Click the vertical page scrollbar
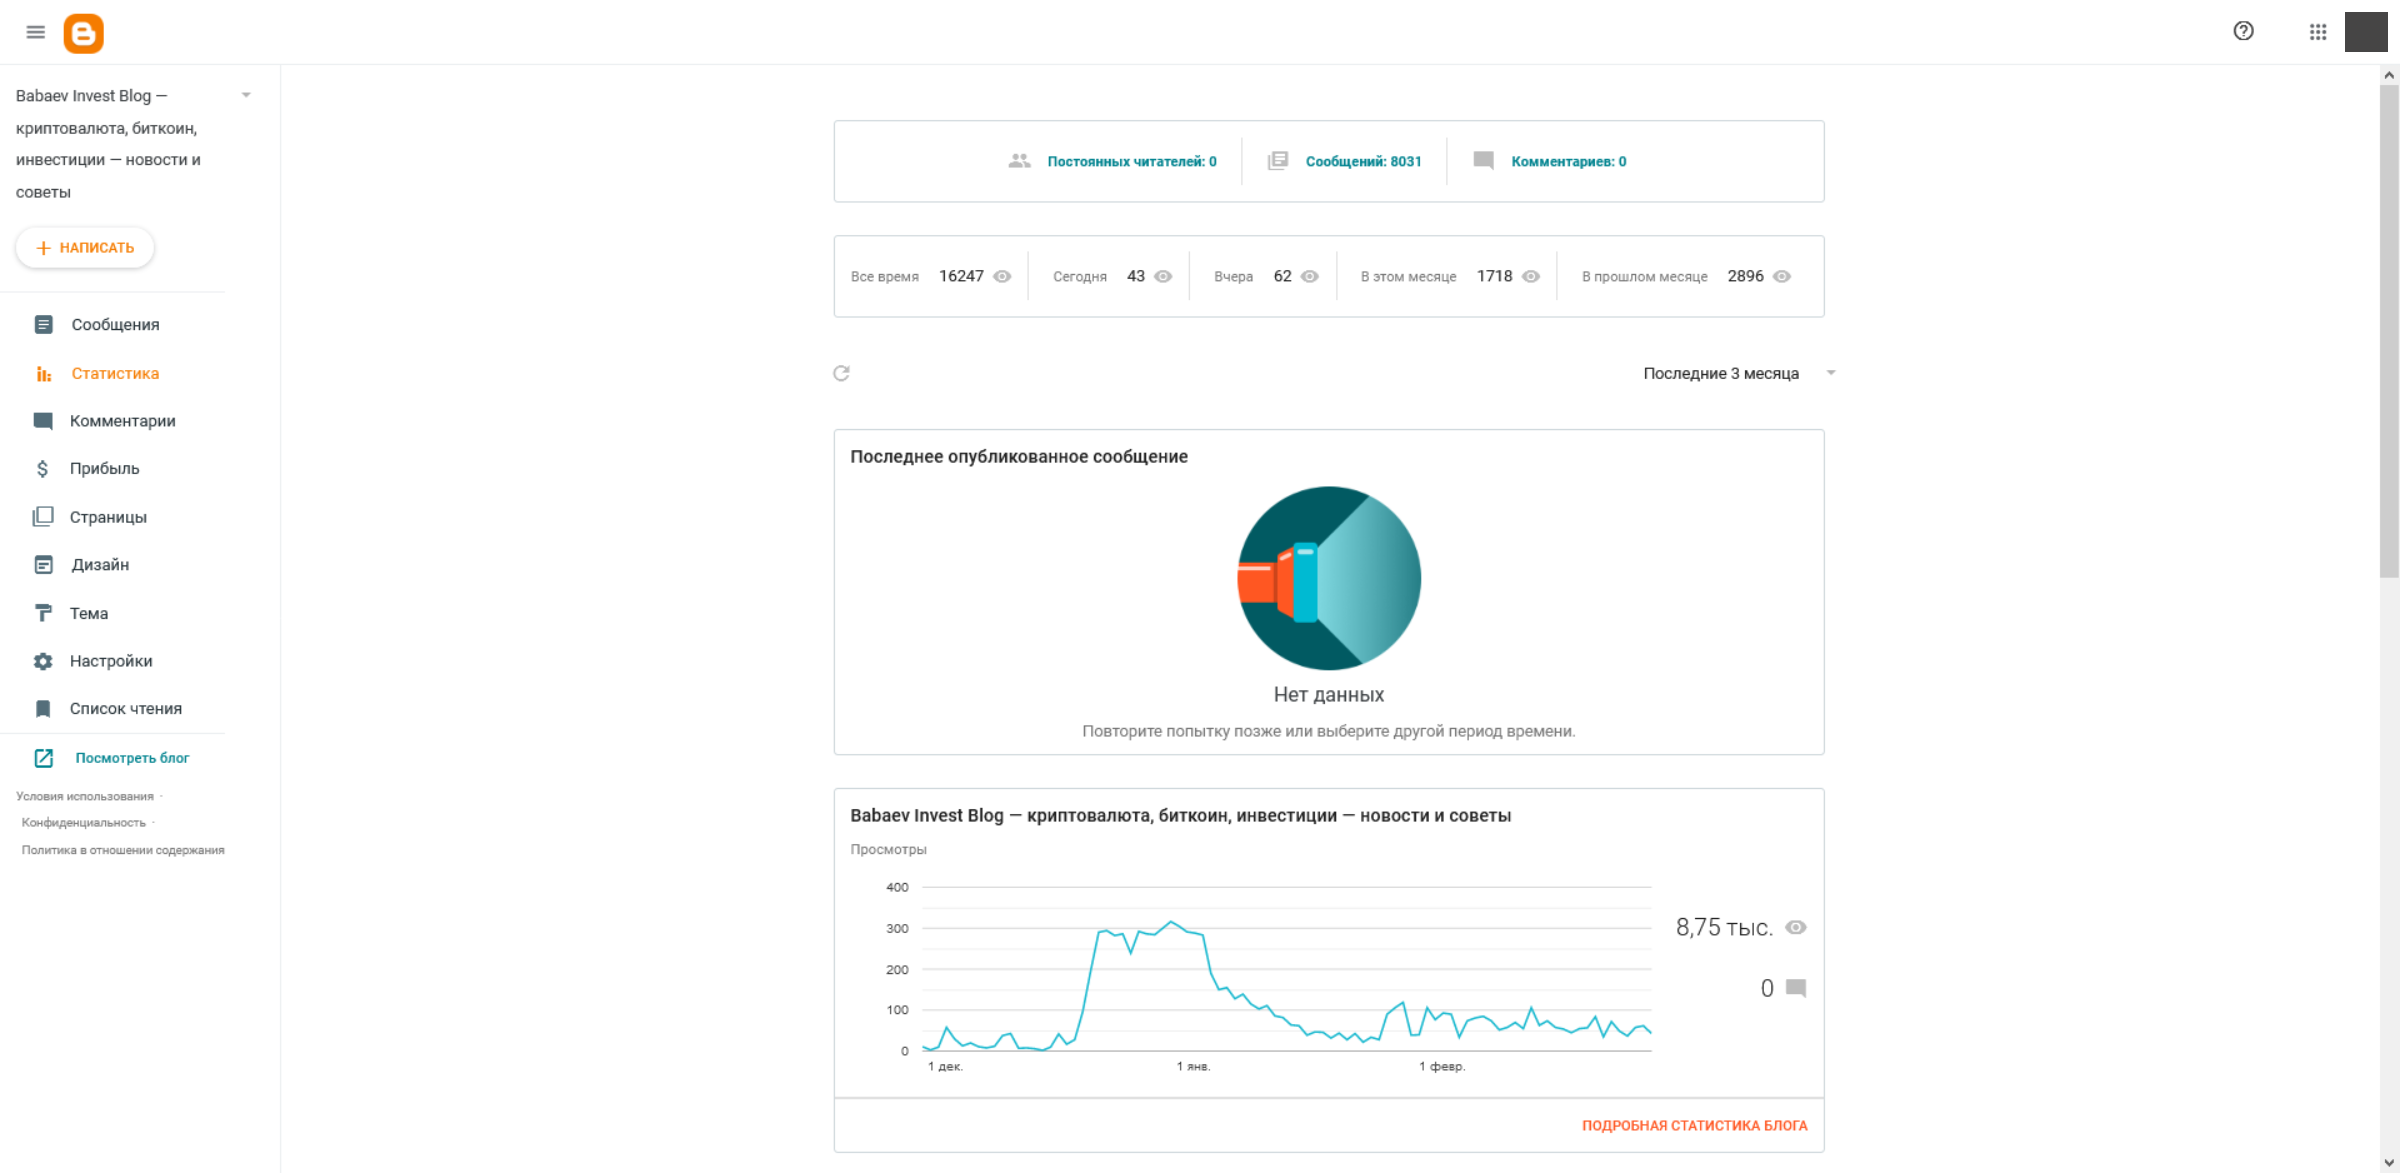Image resolution: width=2400 pixels, height=1173 pixels. pos(2389,330)
